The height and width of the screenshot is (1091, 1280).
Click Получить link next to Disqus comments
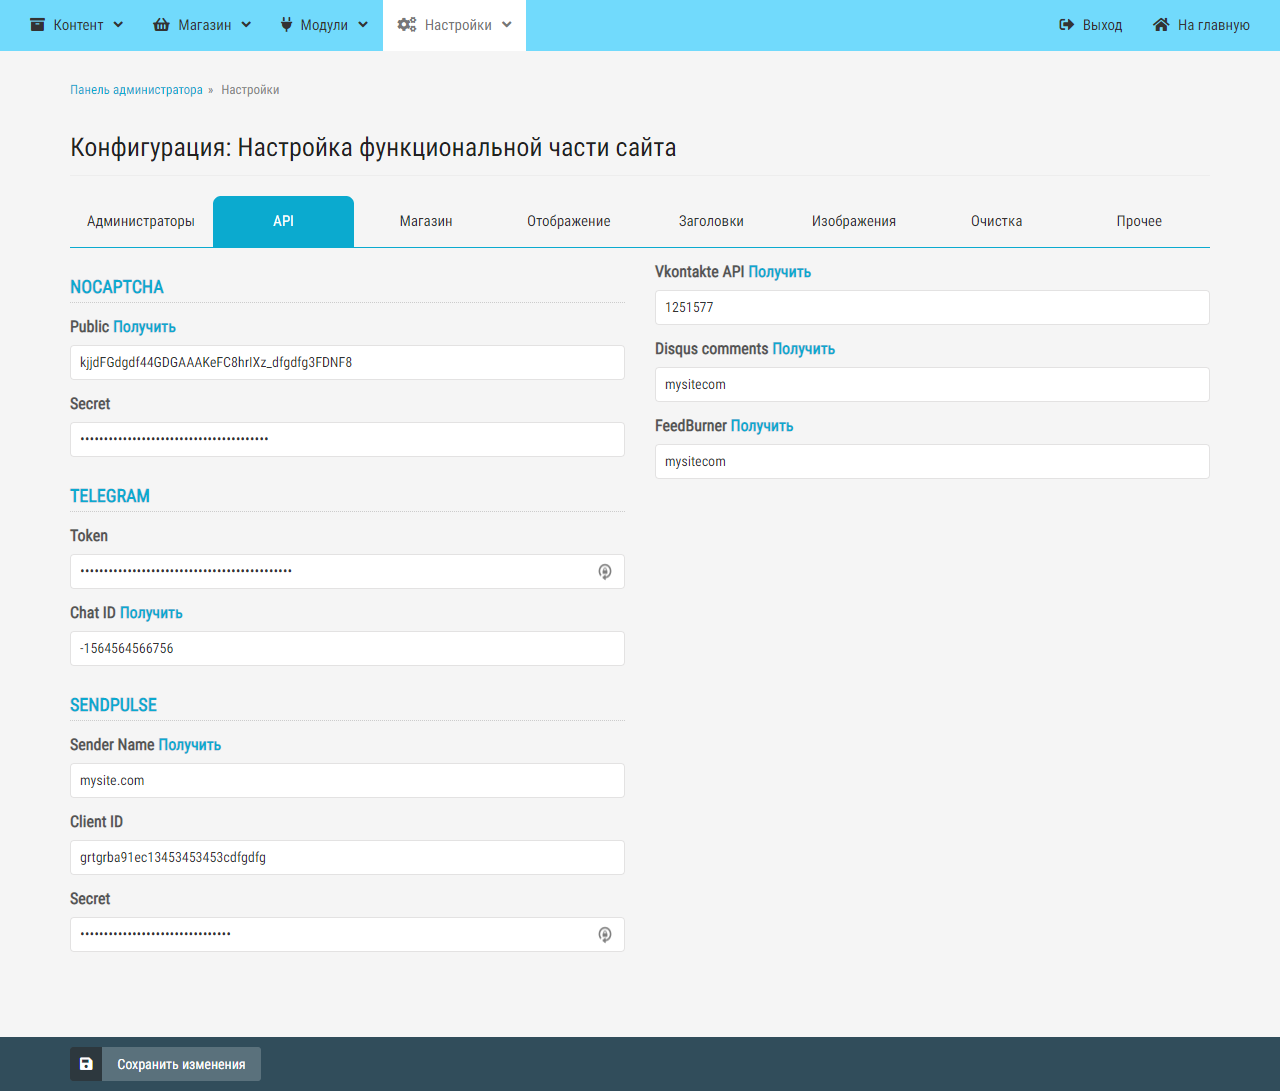[804, 349]
